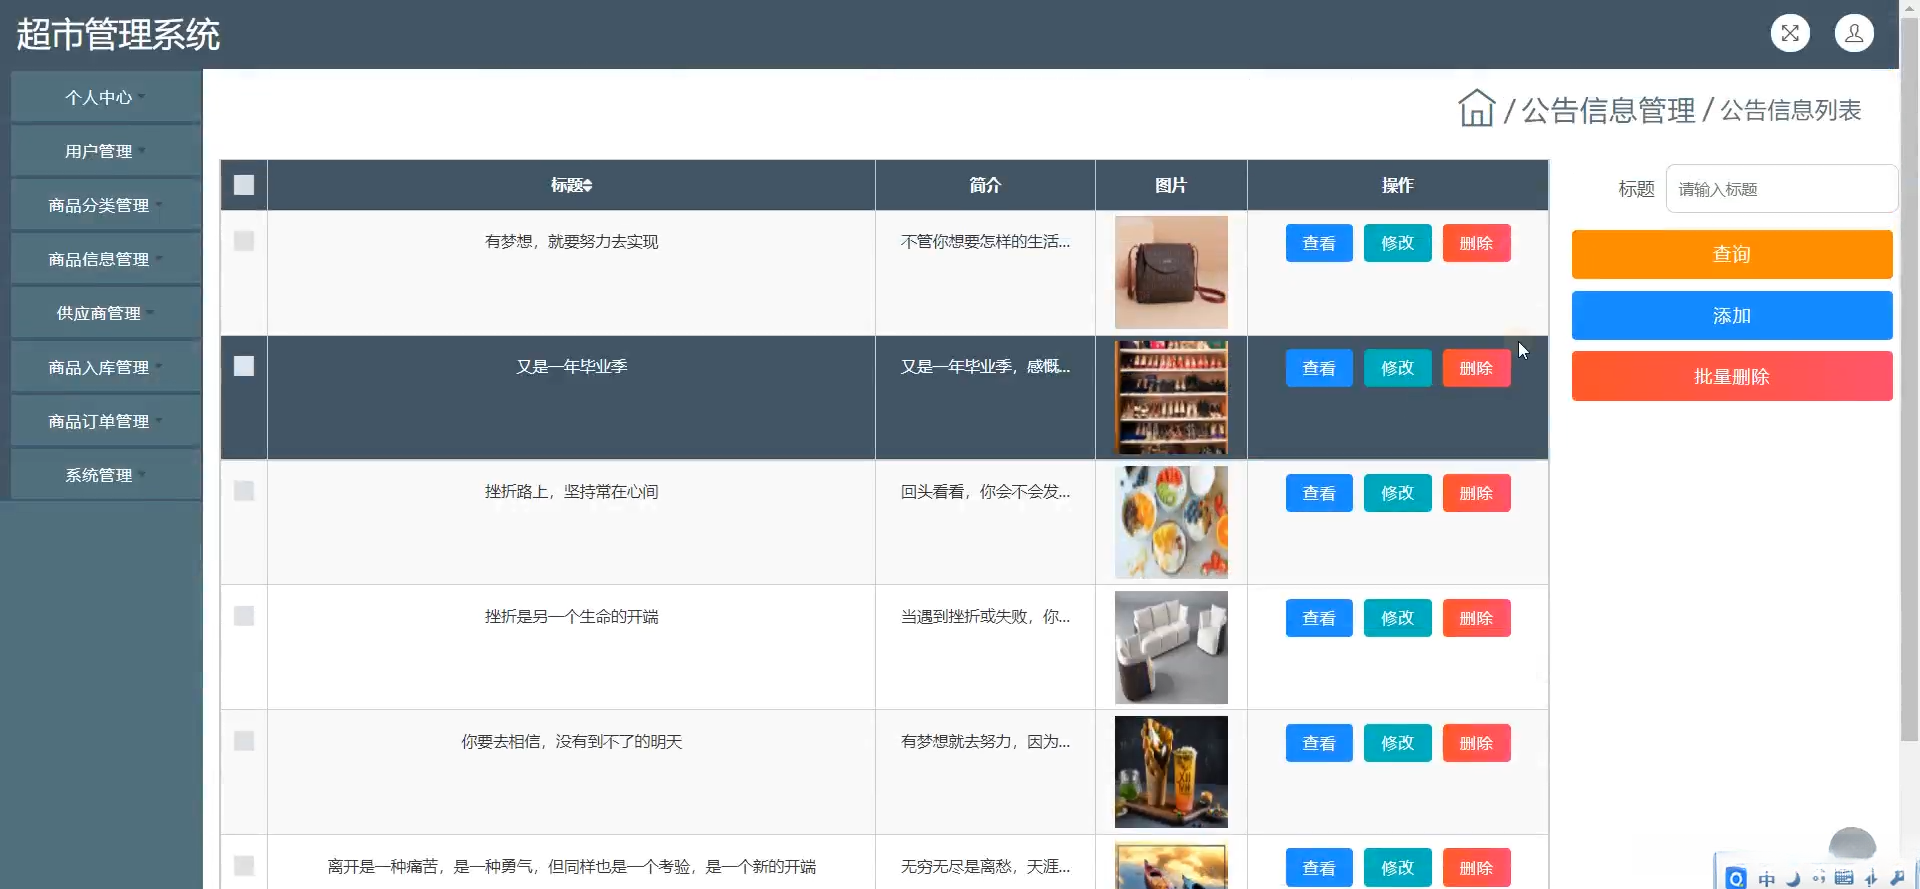Click summary text 不管你想要怎样的生活...
The height and width of the screenshot is (889, 1920).
click(985, 241)
